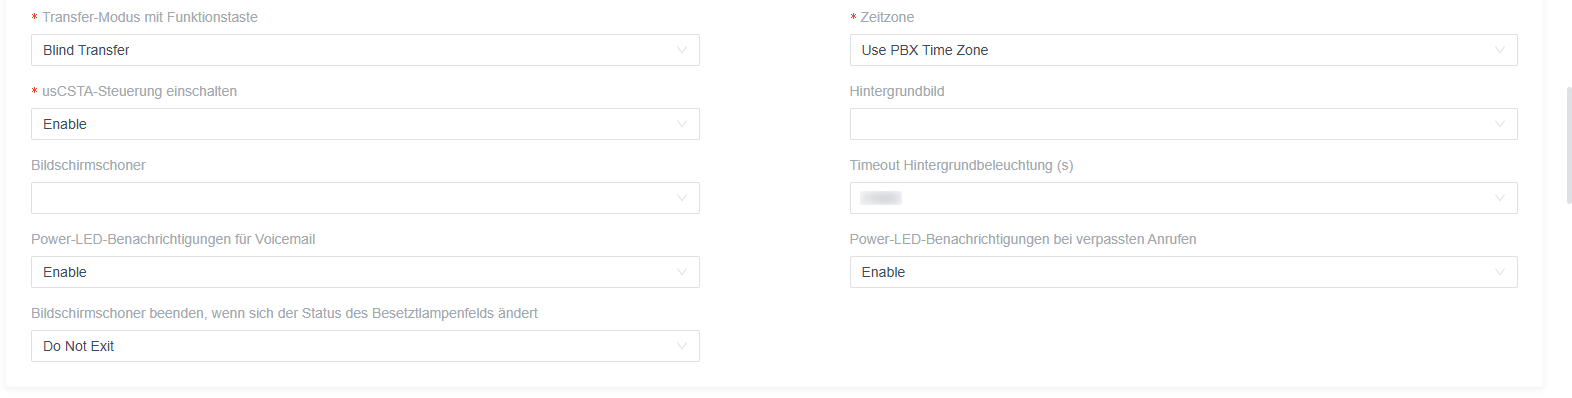Image resolution: width=1572 pixels, height=398 pixels.
Task: Click chevron of Bildschirmschoner beenden dropdown
Action: (x=682, y=346)
